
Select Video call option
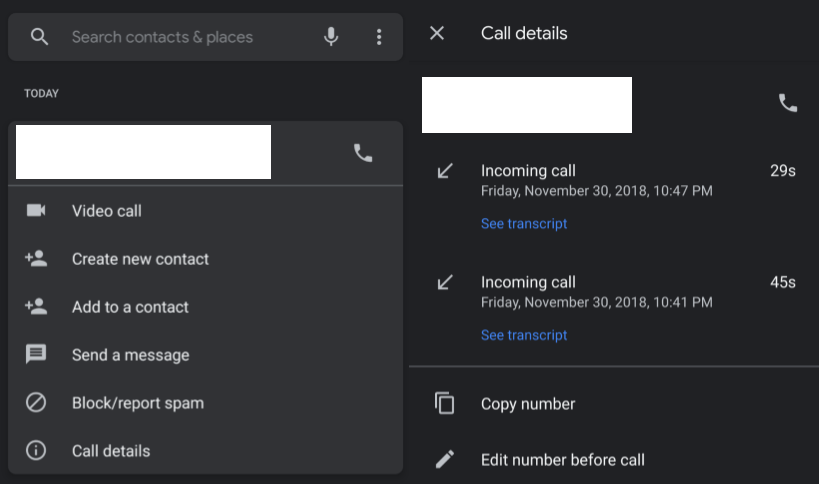pos(107,211)
